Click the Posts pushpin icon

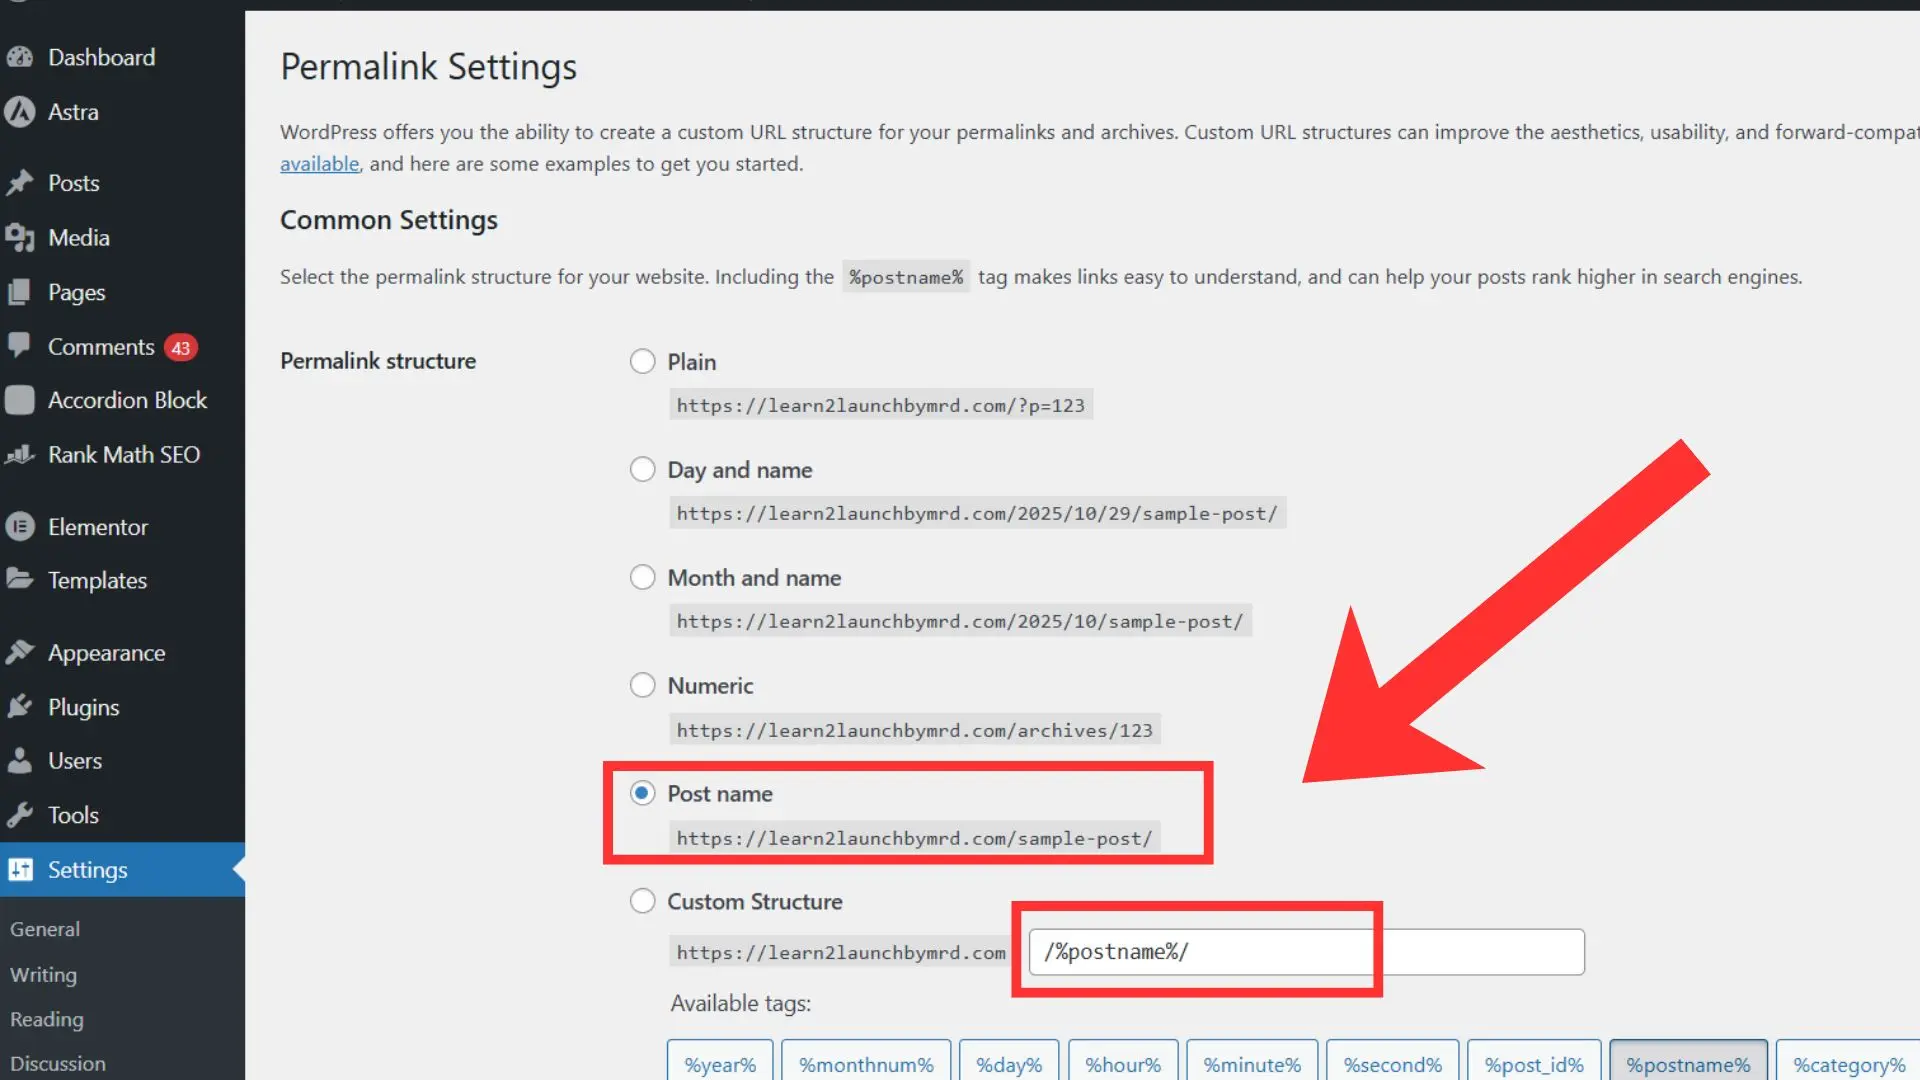(20, 183)
